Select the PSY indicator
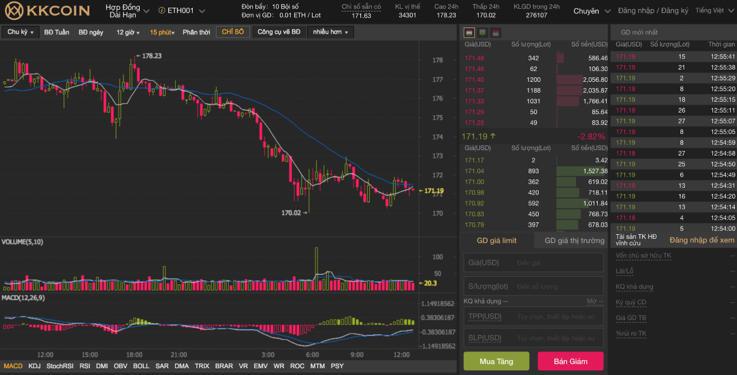Screen dimensions: 737x375 (x=337, y=366)
